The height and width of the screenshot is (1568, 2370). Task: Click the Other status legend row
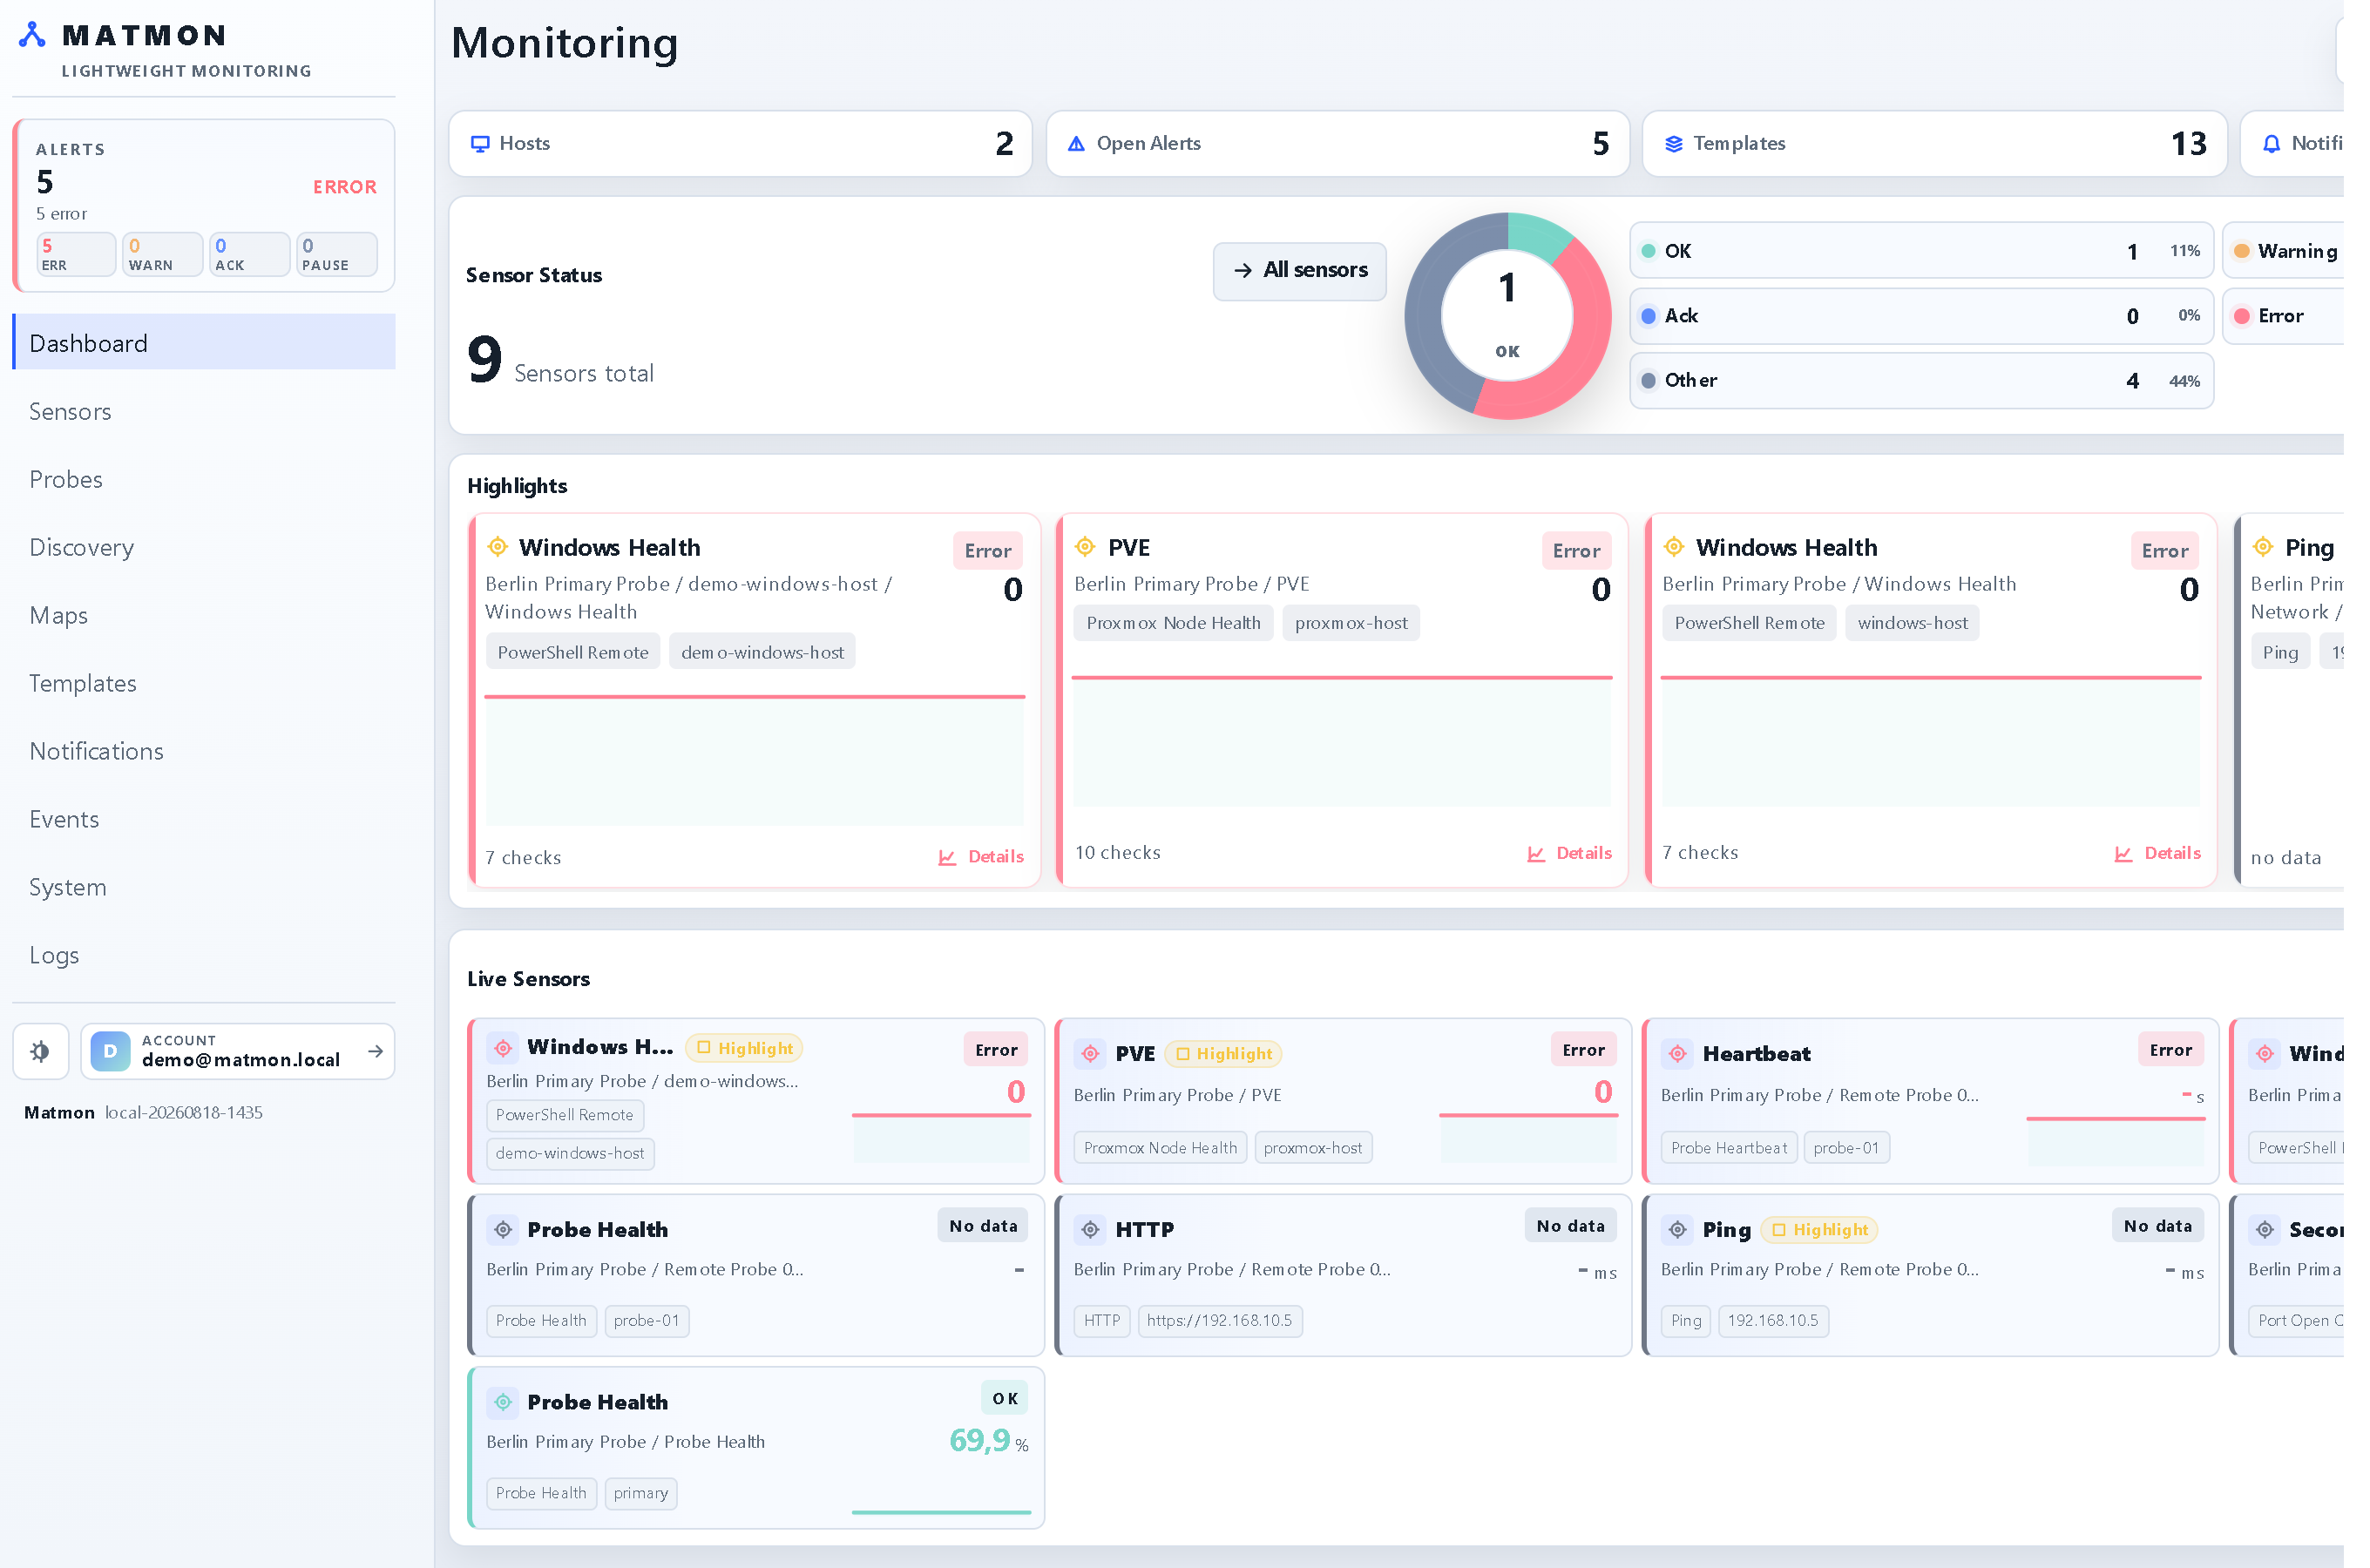pos(1920,381)
